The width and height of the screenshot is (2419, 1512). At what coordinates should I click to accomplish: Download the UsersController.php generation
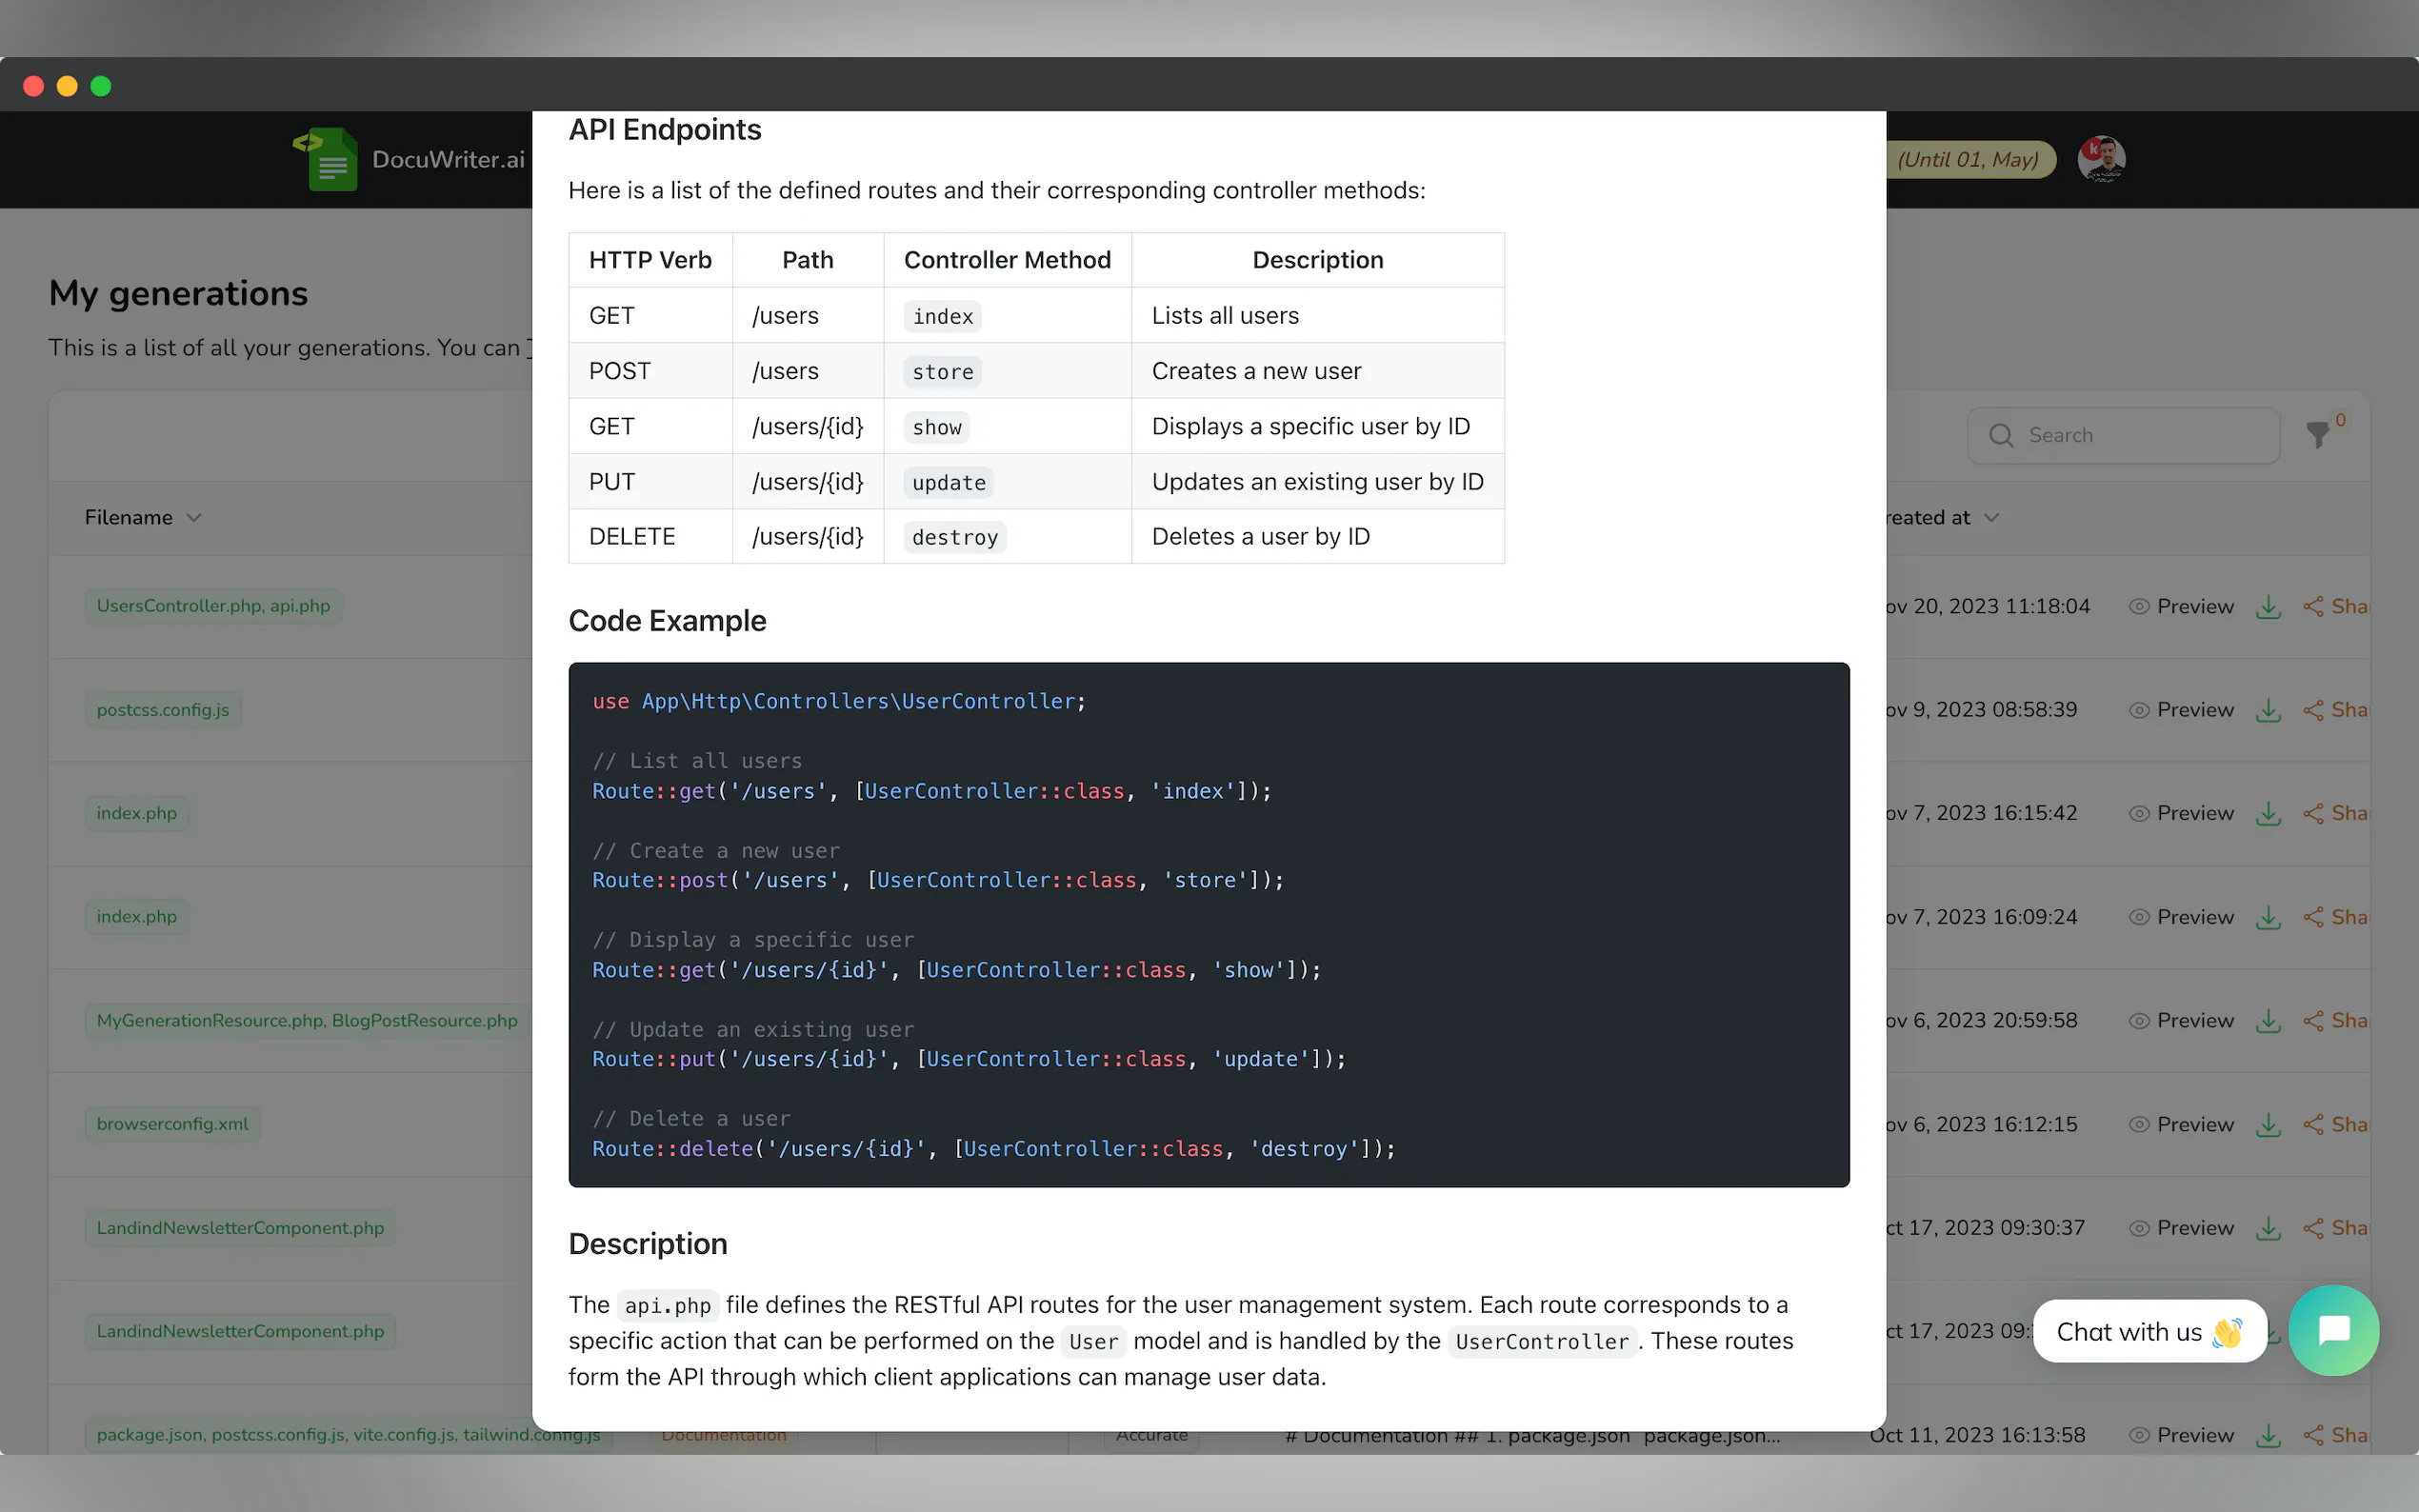point(2268,606)
